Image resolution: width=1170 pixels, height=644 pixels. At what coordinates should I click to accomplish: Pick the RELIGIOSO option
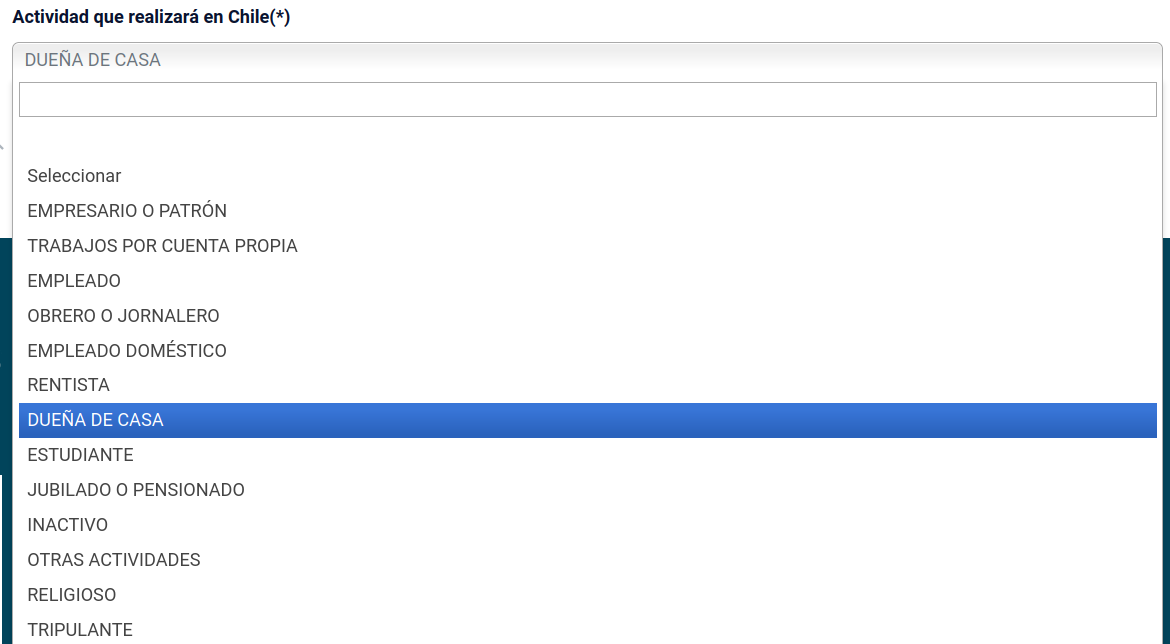point(72,595)
